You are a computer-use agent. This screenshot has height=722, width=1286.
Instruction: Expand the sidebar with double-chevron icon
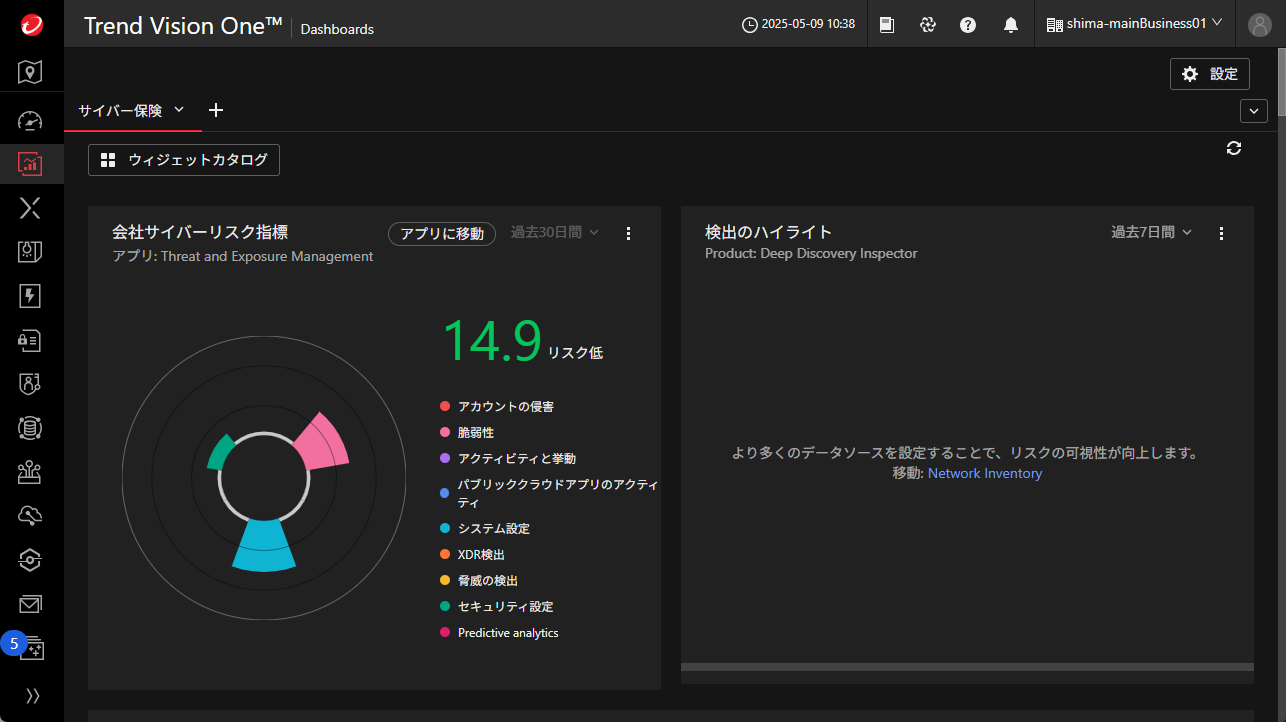click(32, 696)
